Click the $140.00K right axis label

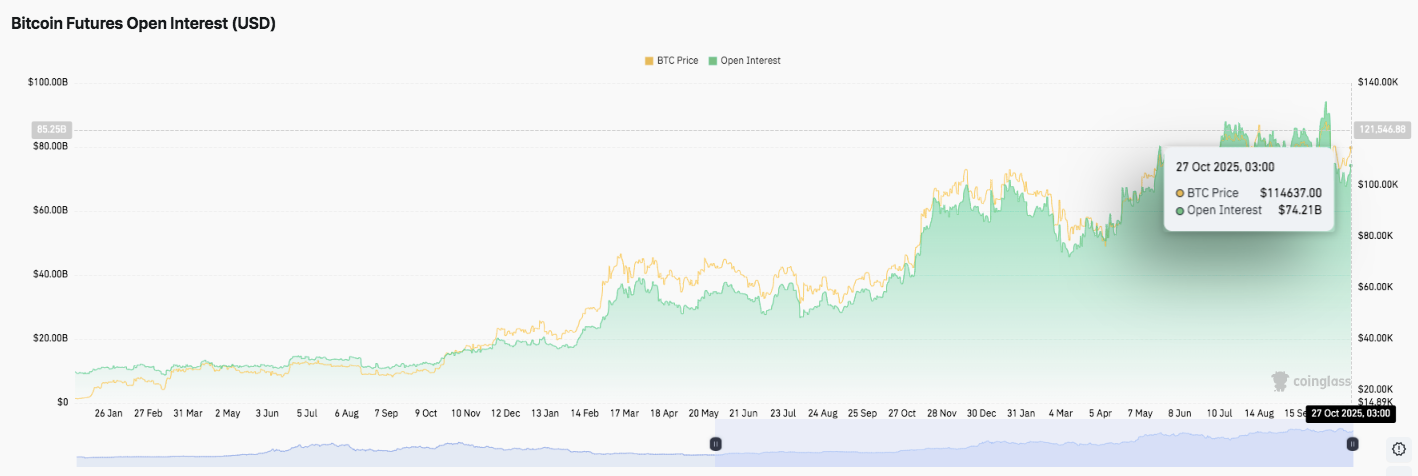pos(1377,82)
